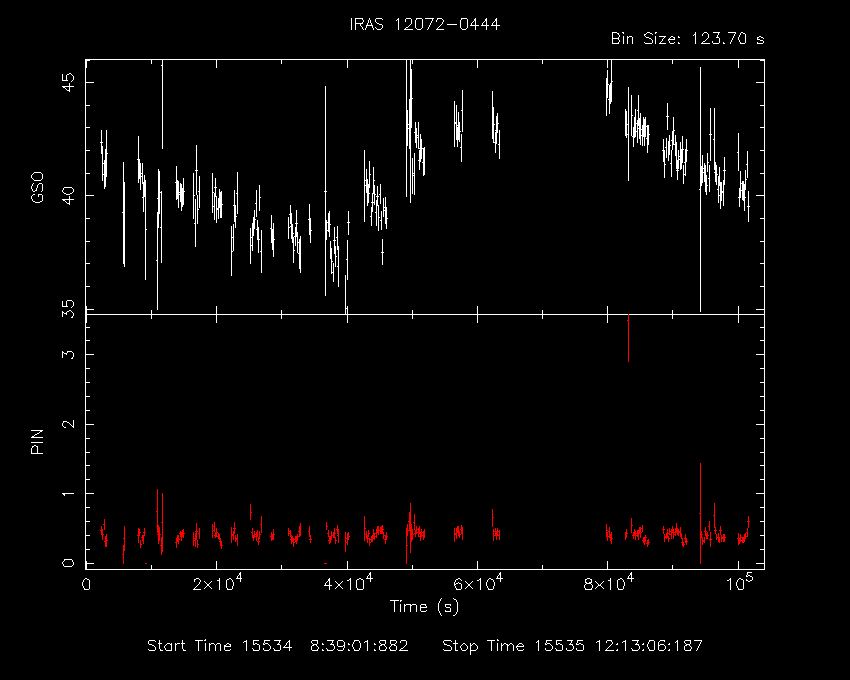Click the 35 tick label on GSO axis
Image resolution: width=850 pixels, height=680 pixels.
coord(69,309)
